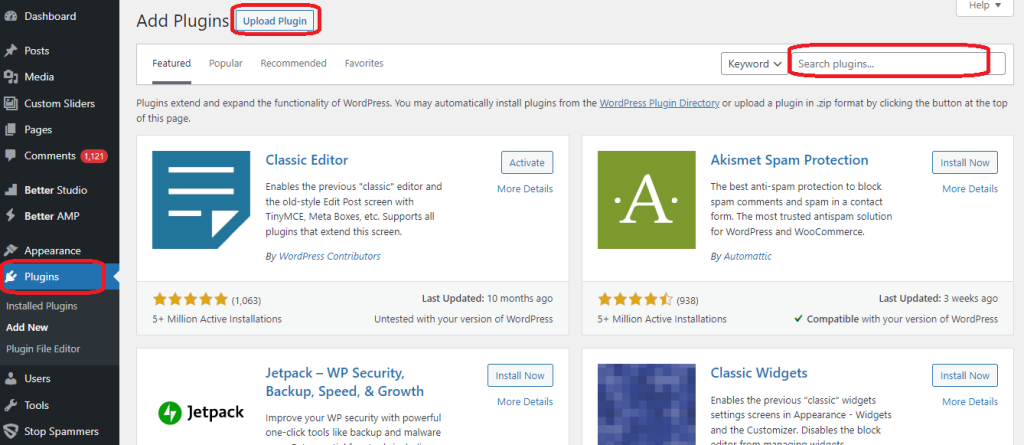Viewport: 1024px width, 445px height.
Task: Click the Tools wrench icon
Action: coord(10,405)
